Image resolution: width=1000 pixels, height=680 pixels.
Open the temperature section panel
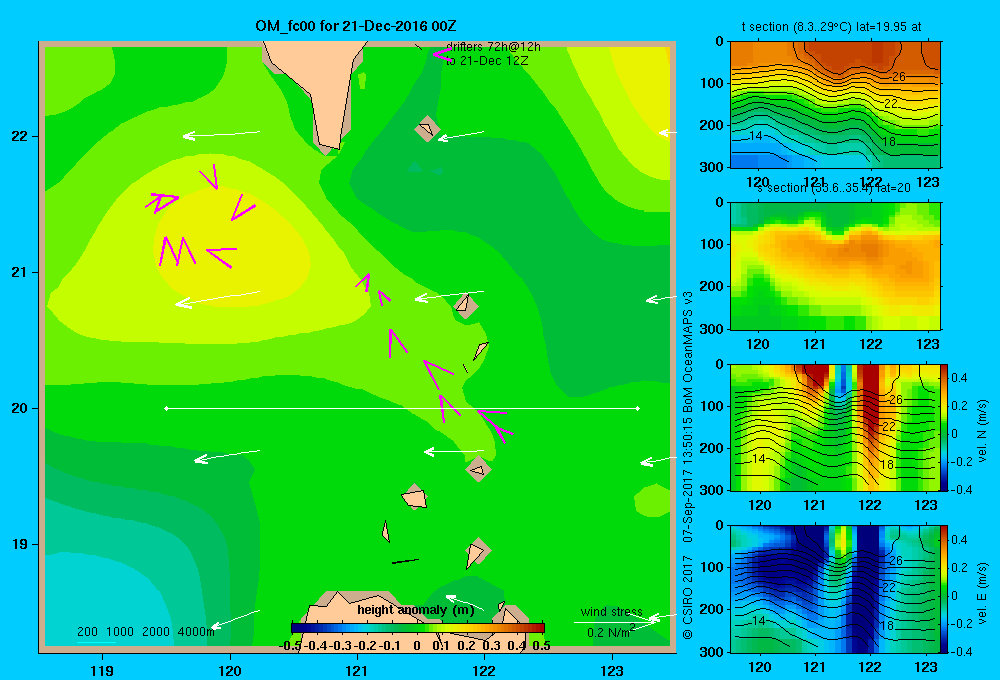click(x=835, y=105)
